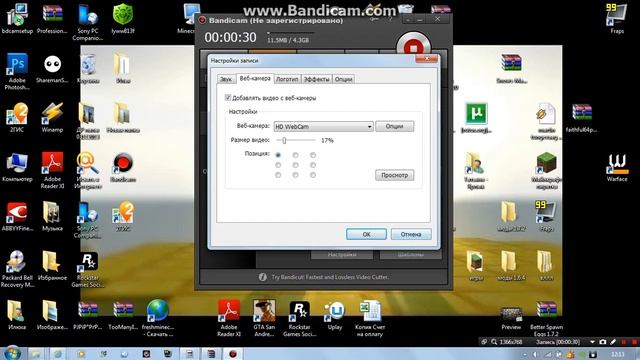Open the Windows Start menu

[x=13, y=353]
